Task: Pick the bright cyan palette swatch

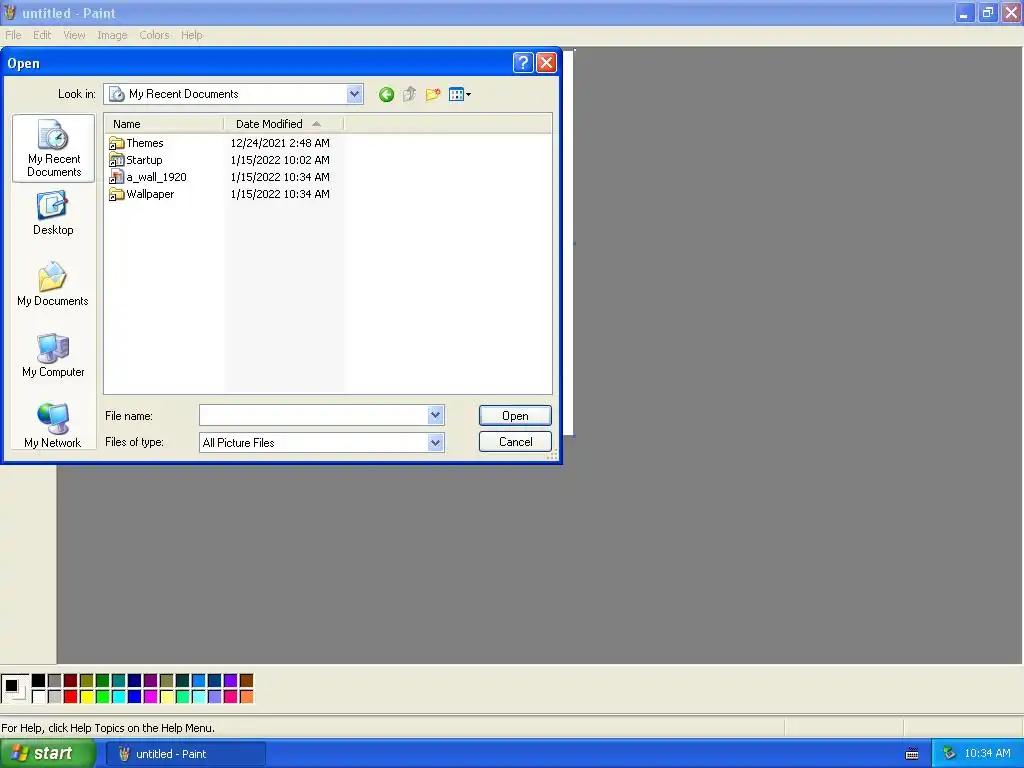Action: [118, 697]
